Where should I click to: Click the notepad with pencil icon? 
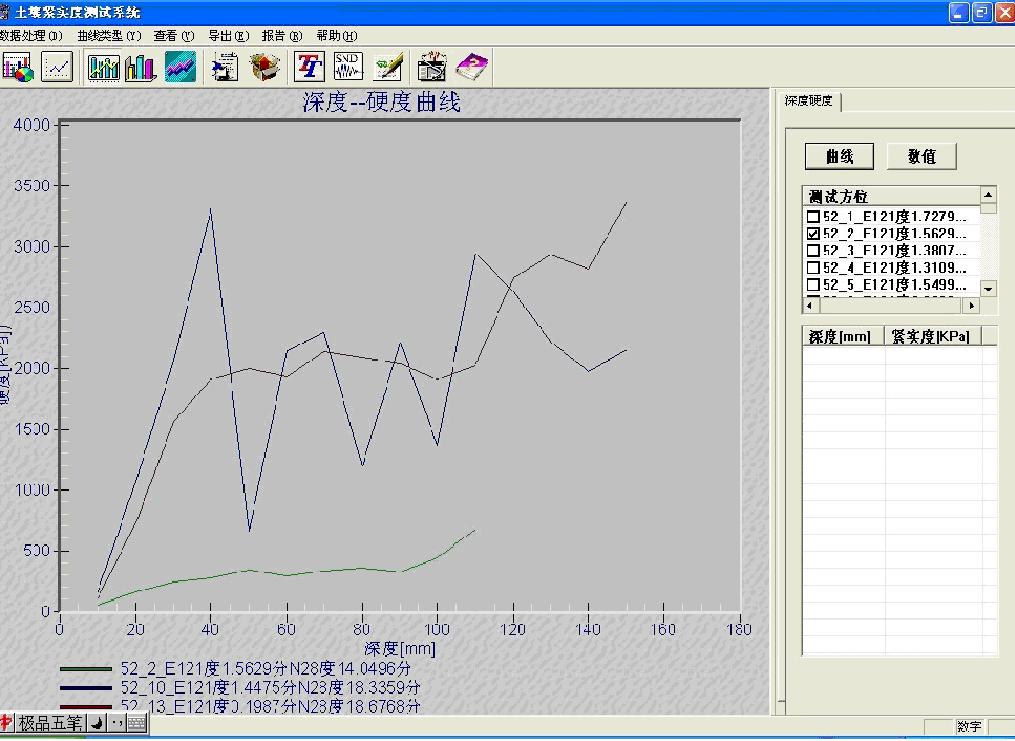coord(388,67)
